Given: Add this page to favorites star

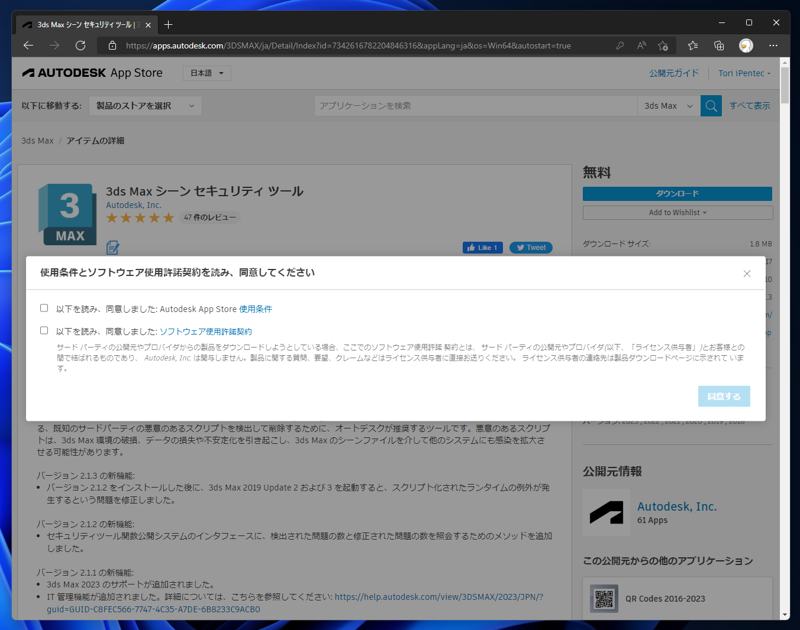Looking at the screenshot, I should 663,46.
